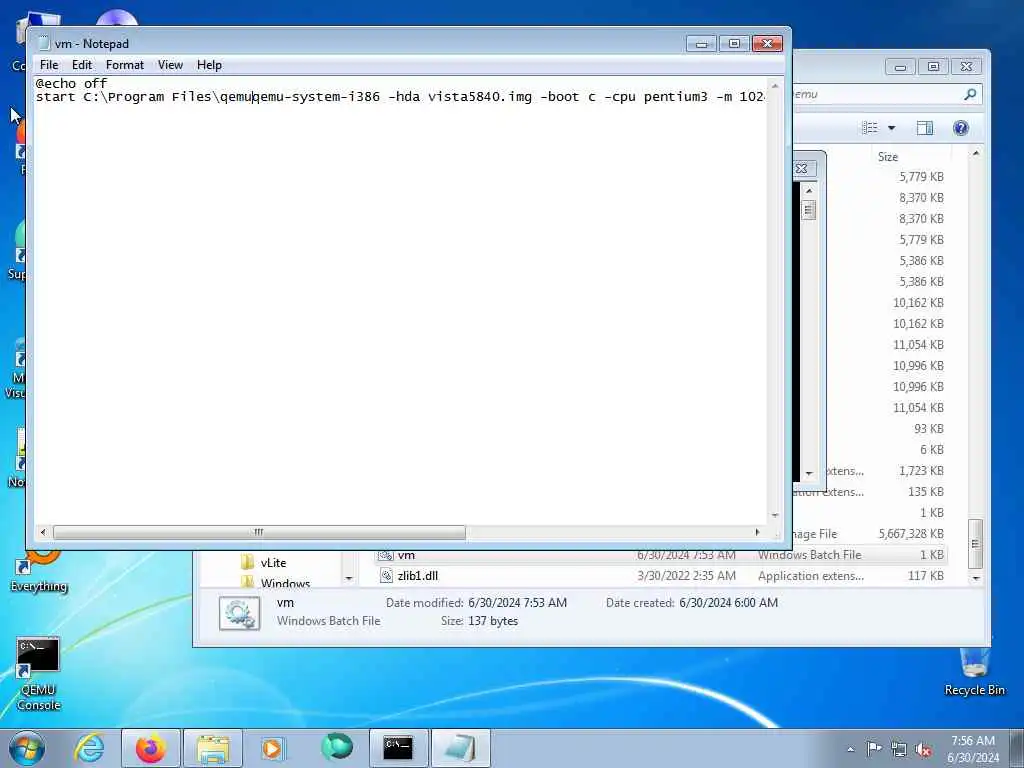1024x768 pixels.
Task: Open the View menu in Notepad
Action: [170, 65]
